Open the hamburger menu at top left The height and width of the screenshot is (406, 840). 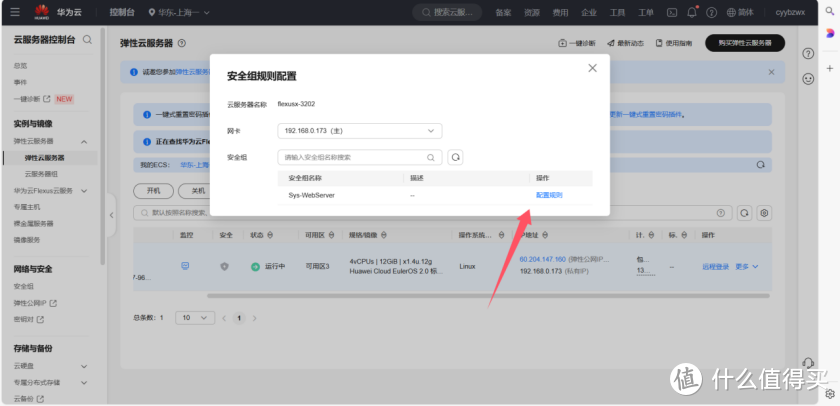click(x=14, y=13)
